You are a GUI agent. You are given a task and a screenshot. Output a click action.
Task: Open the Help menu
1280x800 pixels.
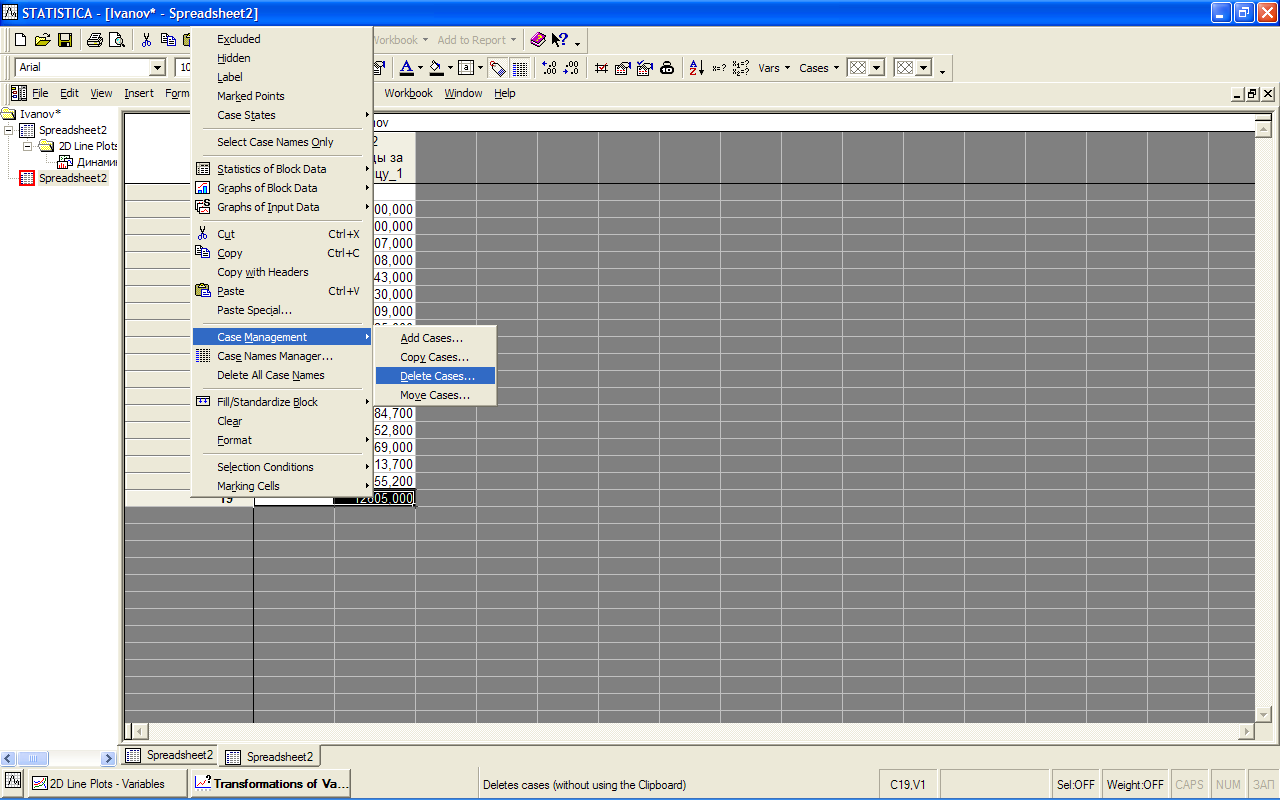tap(505, 93)
